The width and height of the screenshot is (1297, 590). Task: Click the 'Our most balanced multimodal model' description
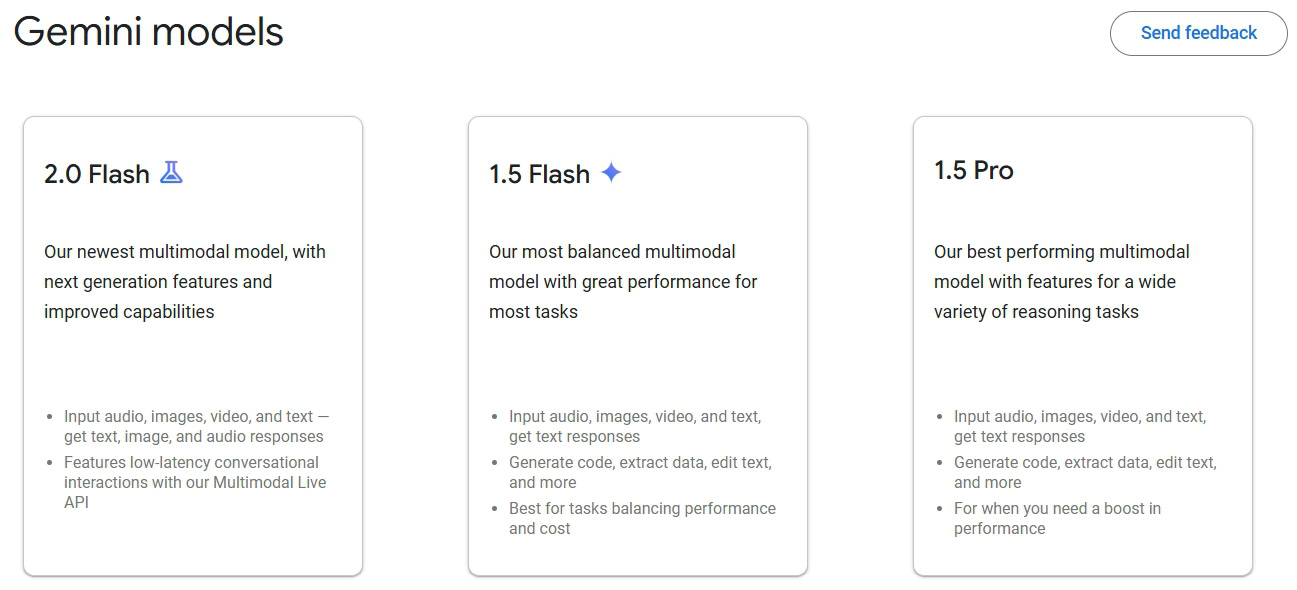pos(623,281)
